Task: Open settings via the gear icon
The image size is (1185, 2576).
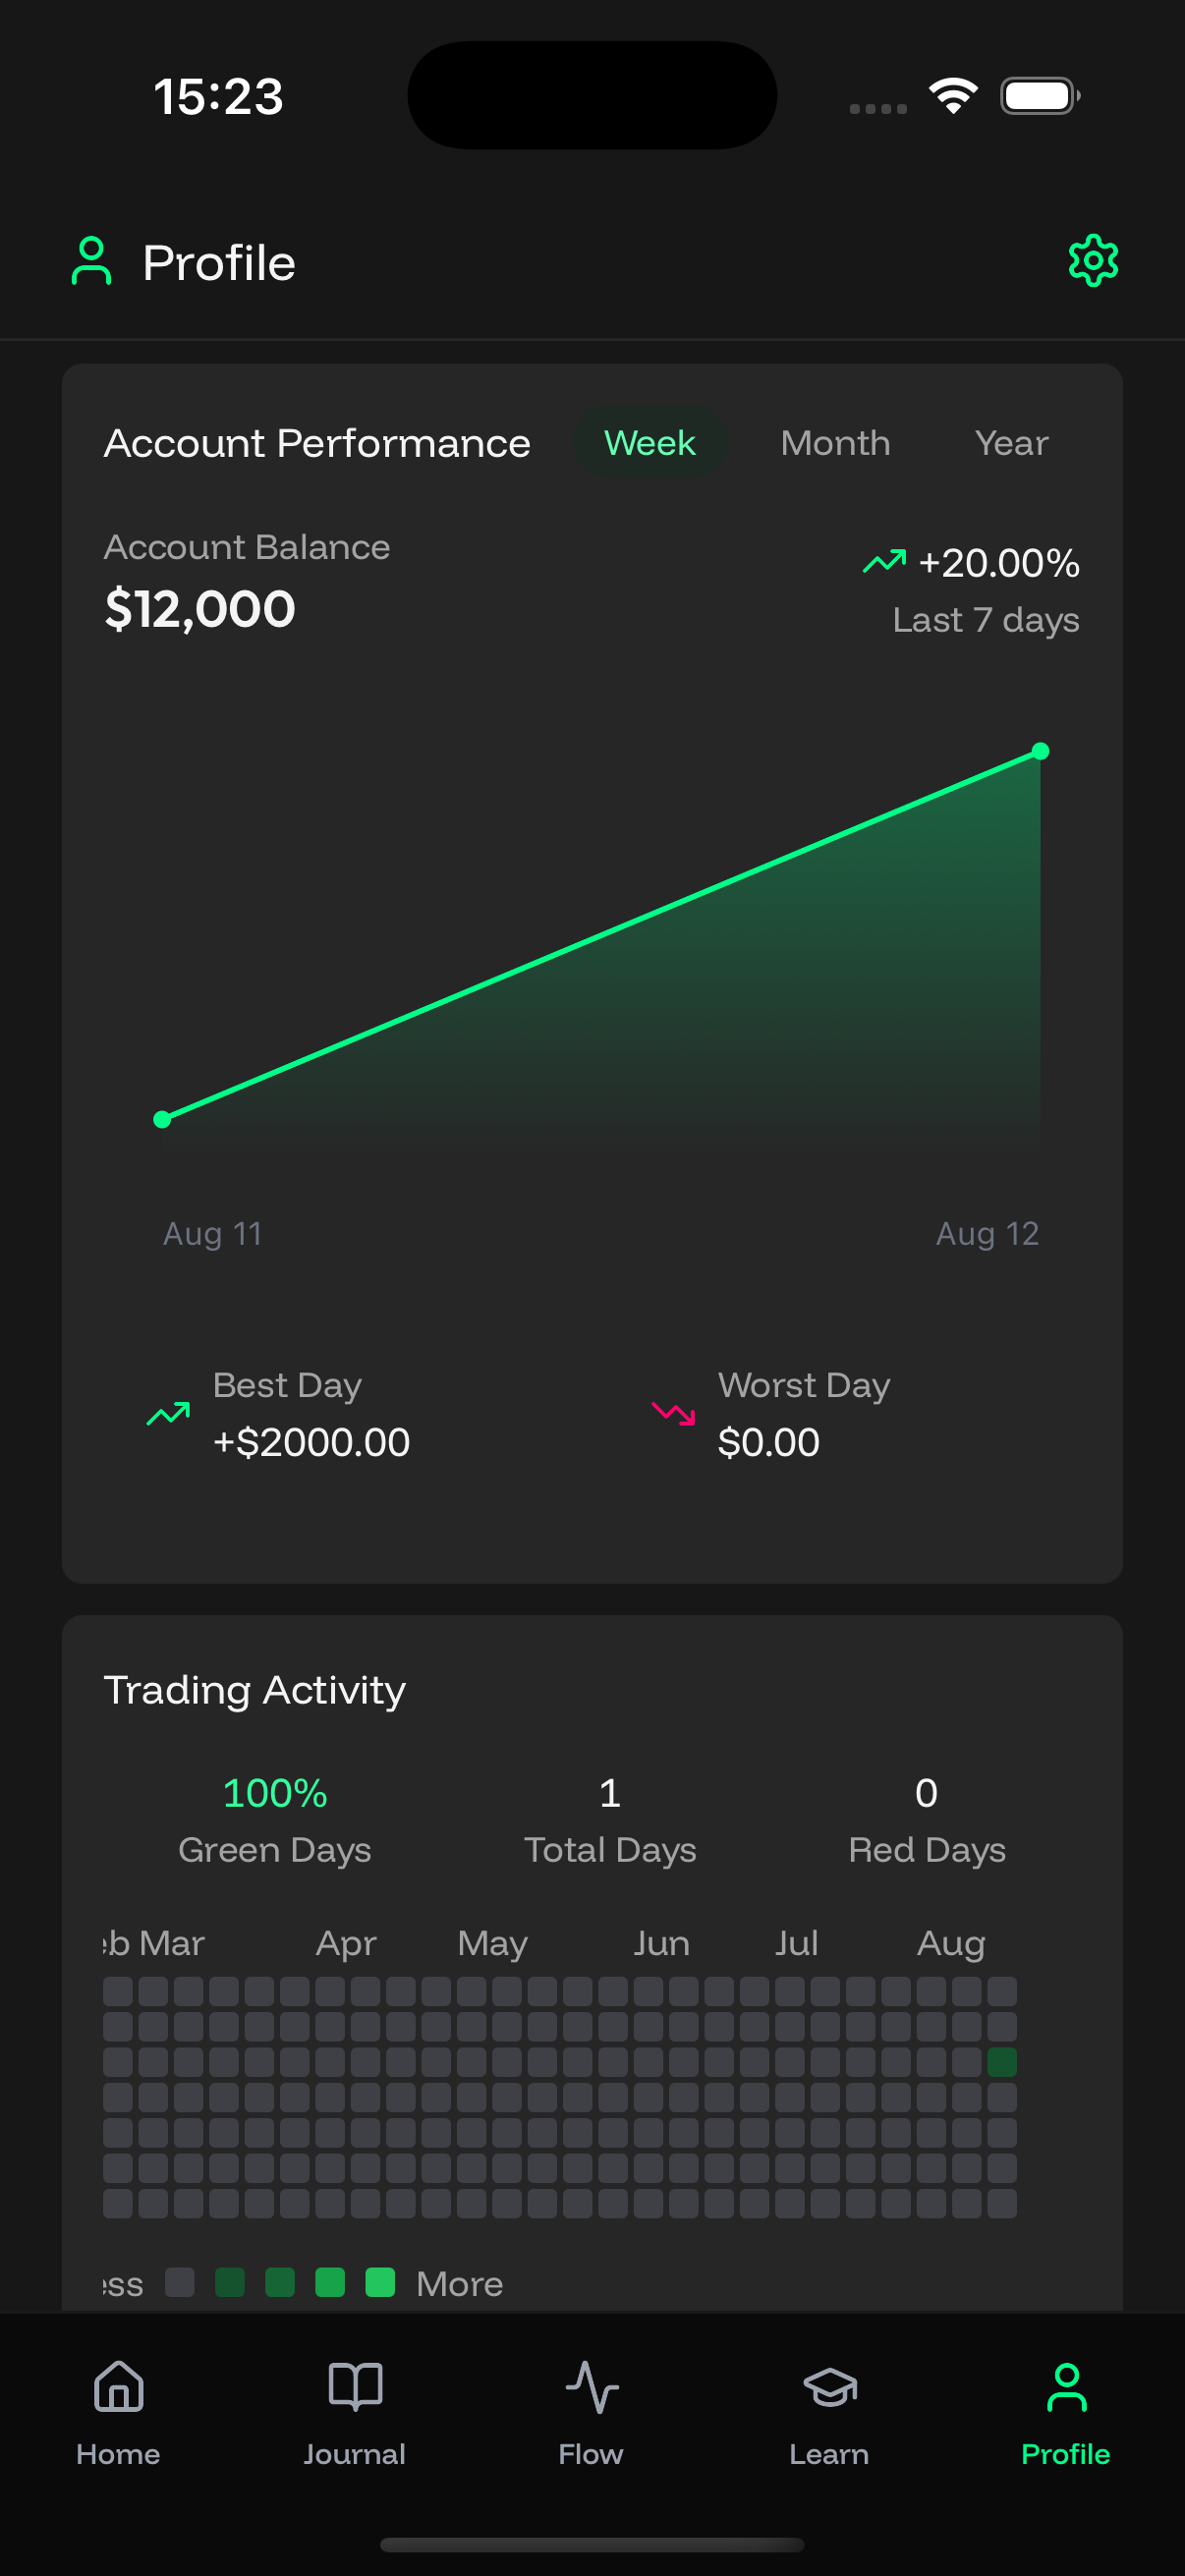Action: click(1093, 262)
